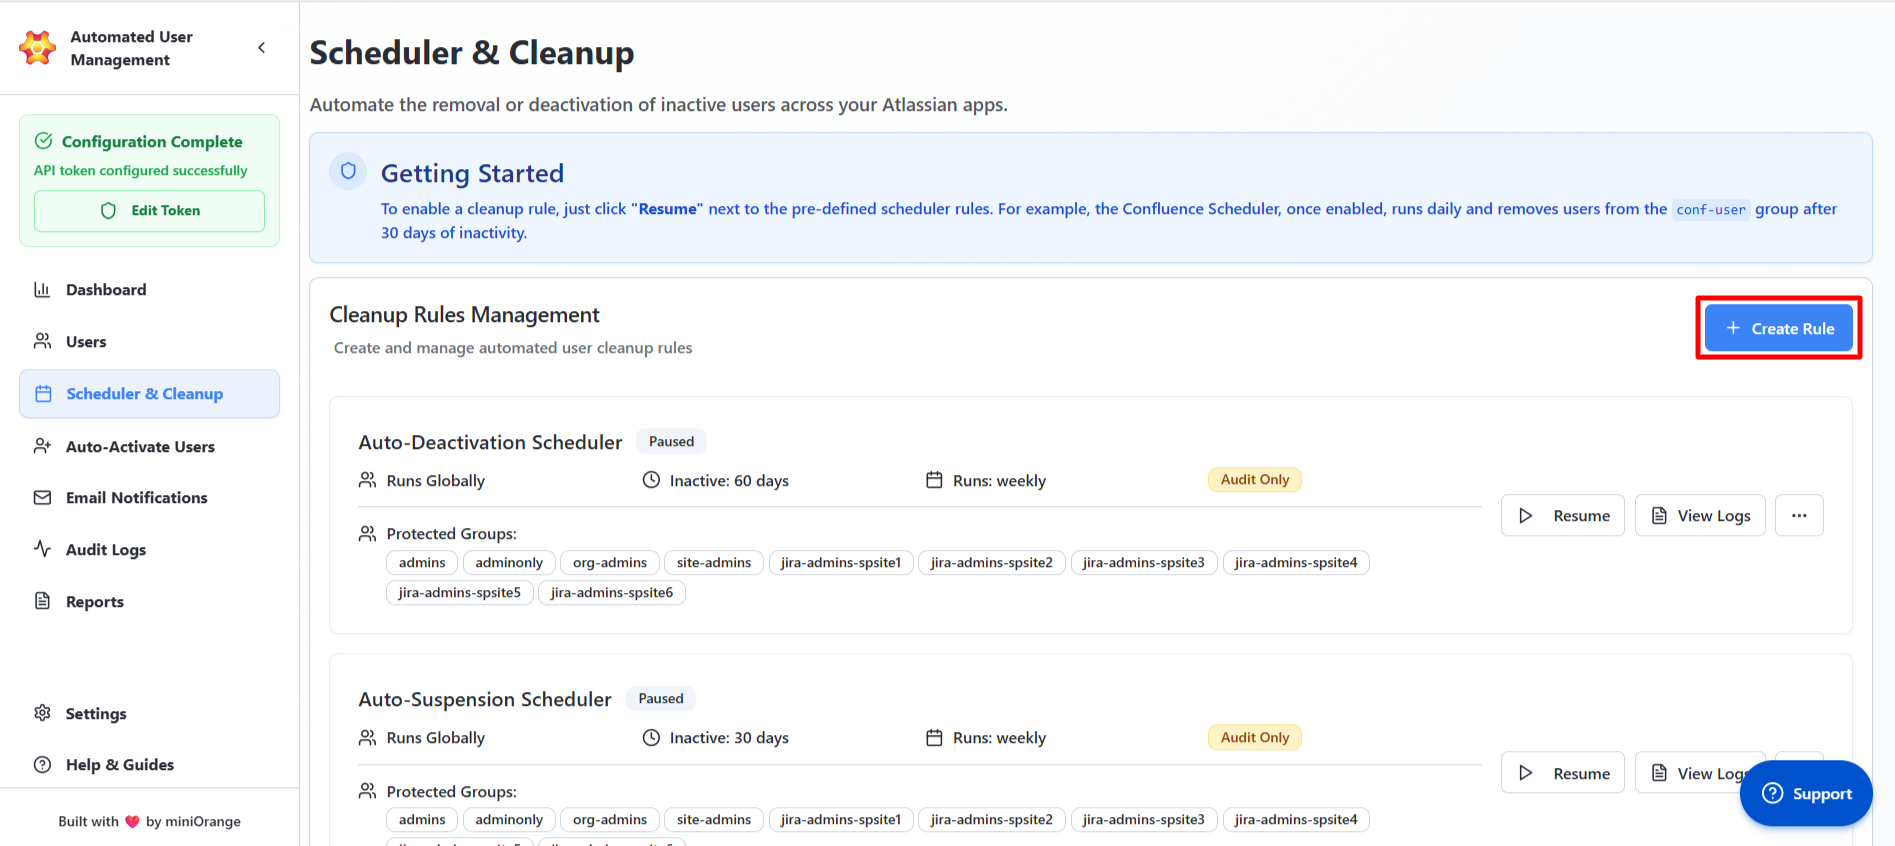The width and height of the screenshot is (1895, 846).
Task: Click the Dashboard bar chart icon
Action: 42,290
